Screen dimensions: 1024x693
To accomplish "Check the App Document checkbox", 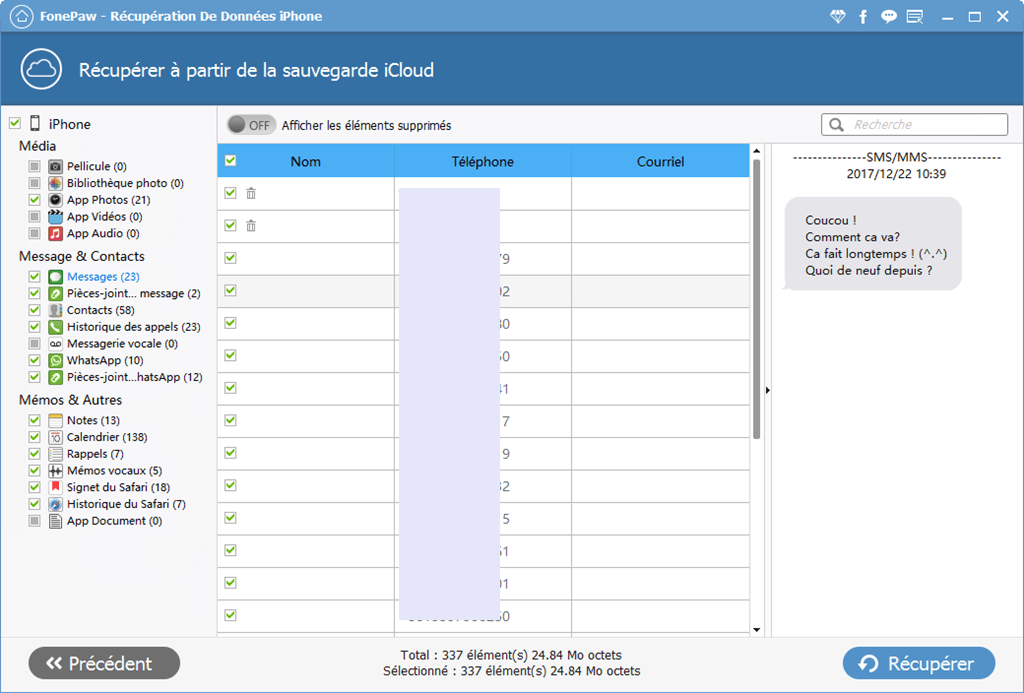I will tap(35, 521).
